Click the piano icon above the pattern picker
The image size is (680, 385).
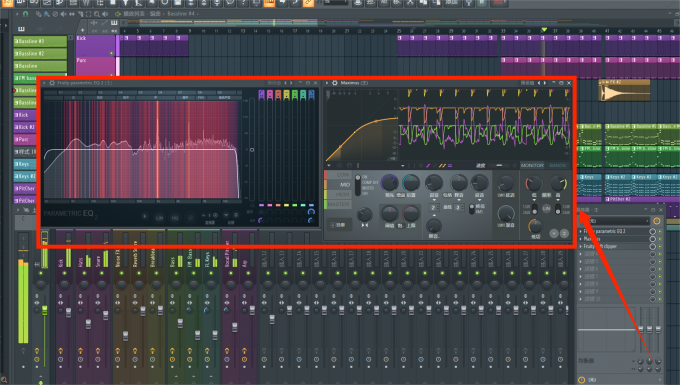point(21,29)
